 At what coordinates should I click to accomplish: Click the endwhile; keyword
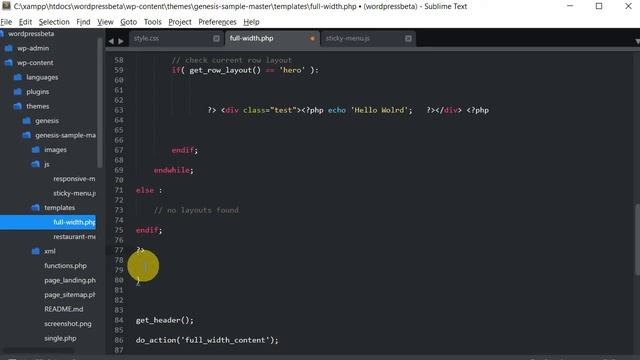click(x=173, y=170)
